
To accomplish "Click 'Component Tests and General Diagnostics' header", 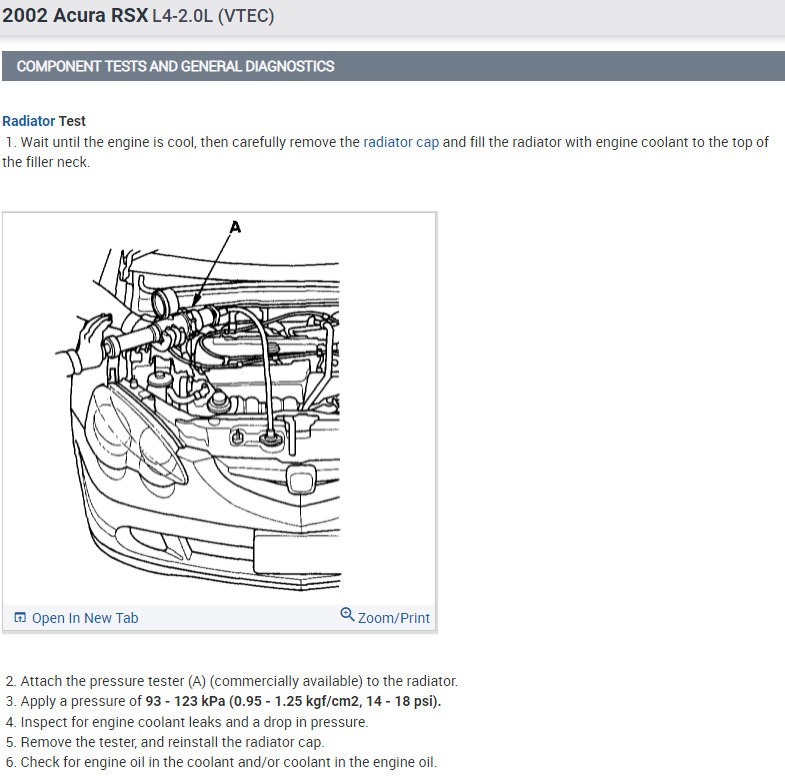I will [x=175, y=66].
